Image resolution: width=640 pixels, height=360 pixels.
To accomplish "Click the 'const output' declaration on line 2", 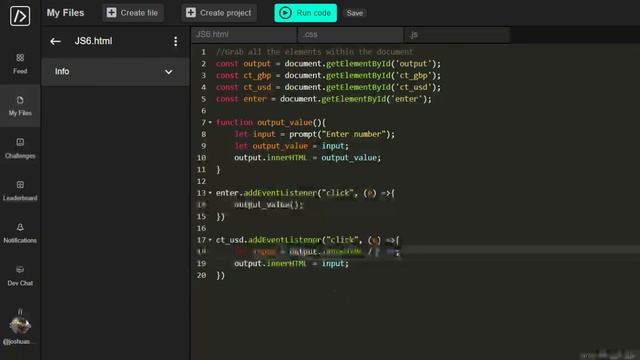I will click(243, 64).
